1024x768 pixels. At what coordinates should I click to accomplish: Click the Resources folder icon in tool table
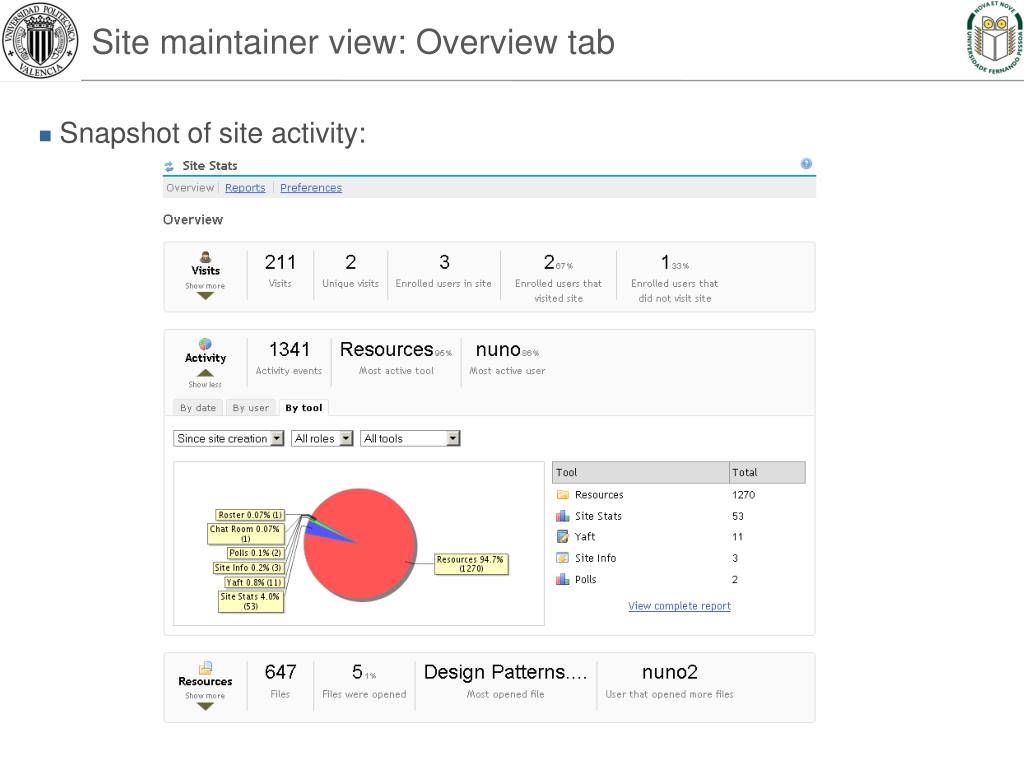[x=562, y=494]
